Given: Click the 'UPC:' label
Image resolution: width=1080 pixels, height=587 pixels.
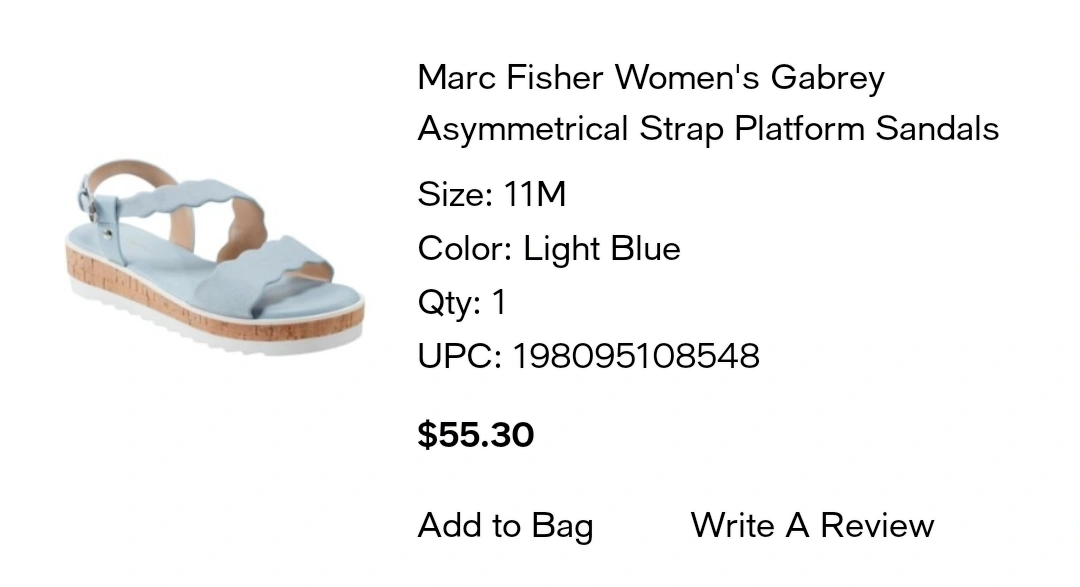Looking at the screenshot, I should [x=459, y=355].
